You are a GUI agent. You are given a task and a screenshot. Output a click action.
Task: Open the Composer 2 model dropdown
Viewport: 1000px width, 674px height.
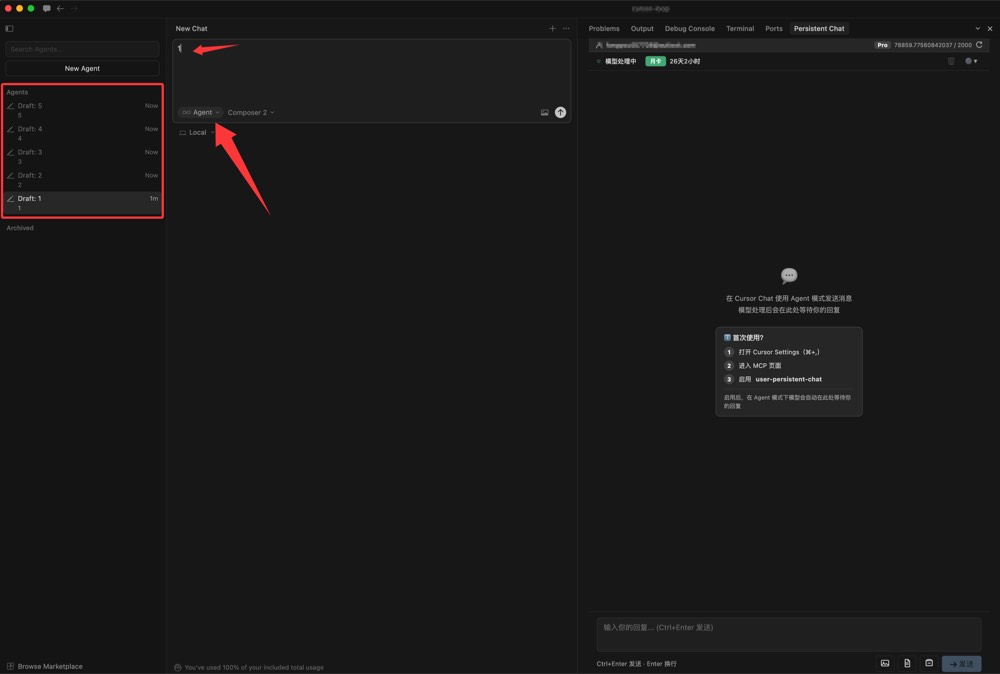[250, 113]
